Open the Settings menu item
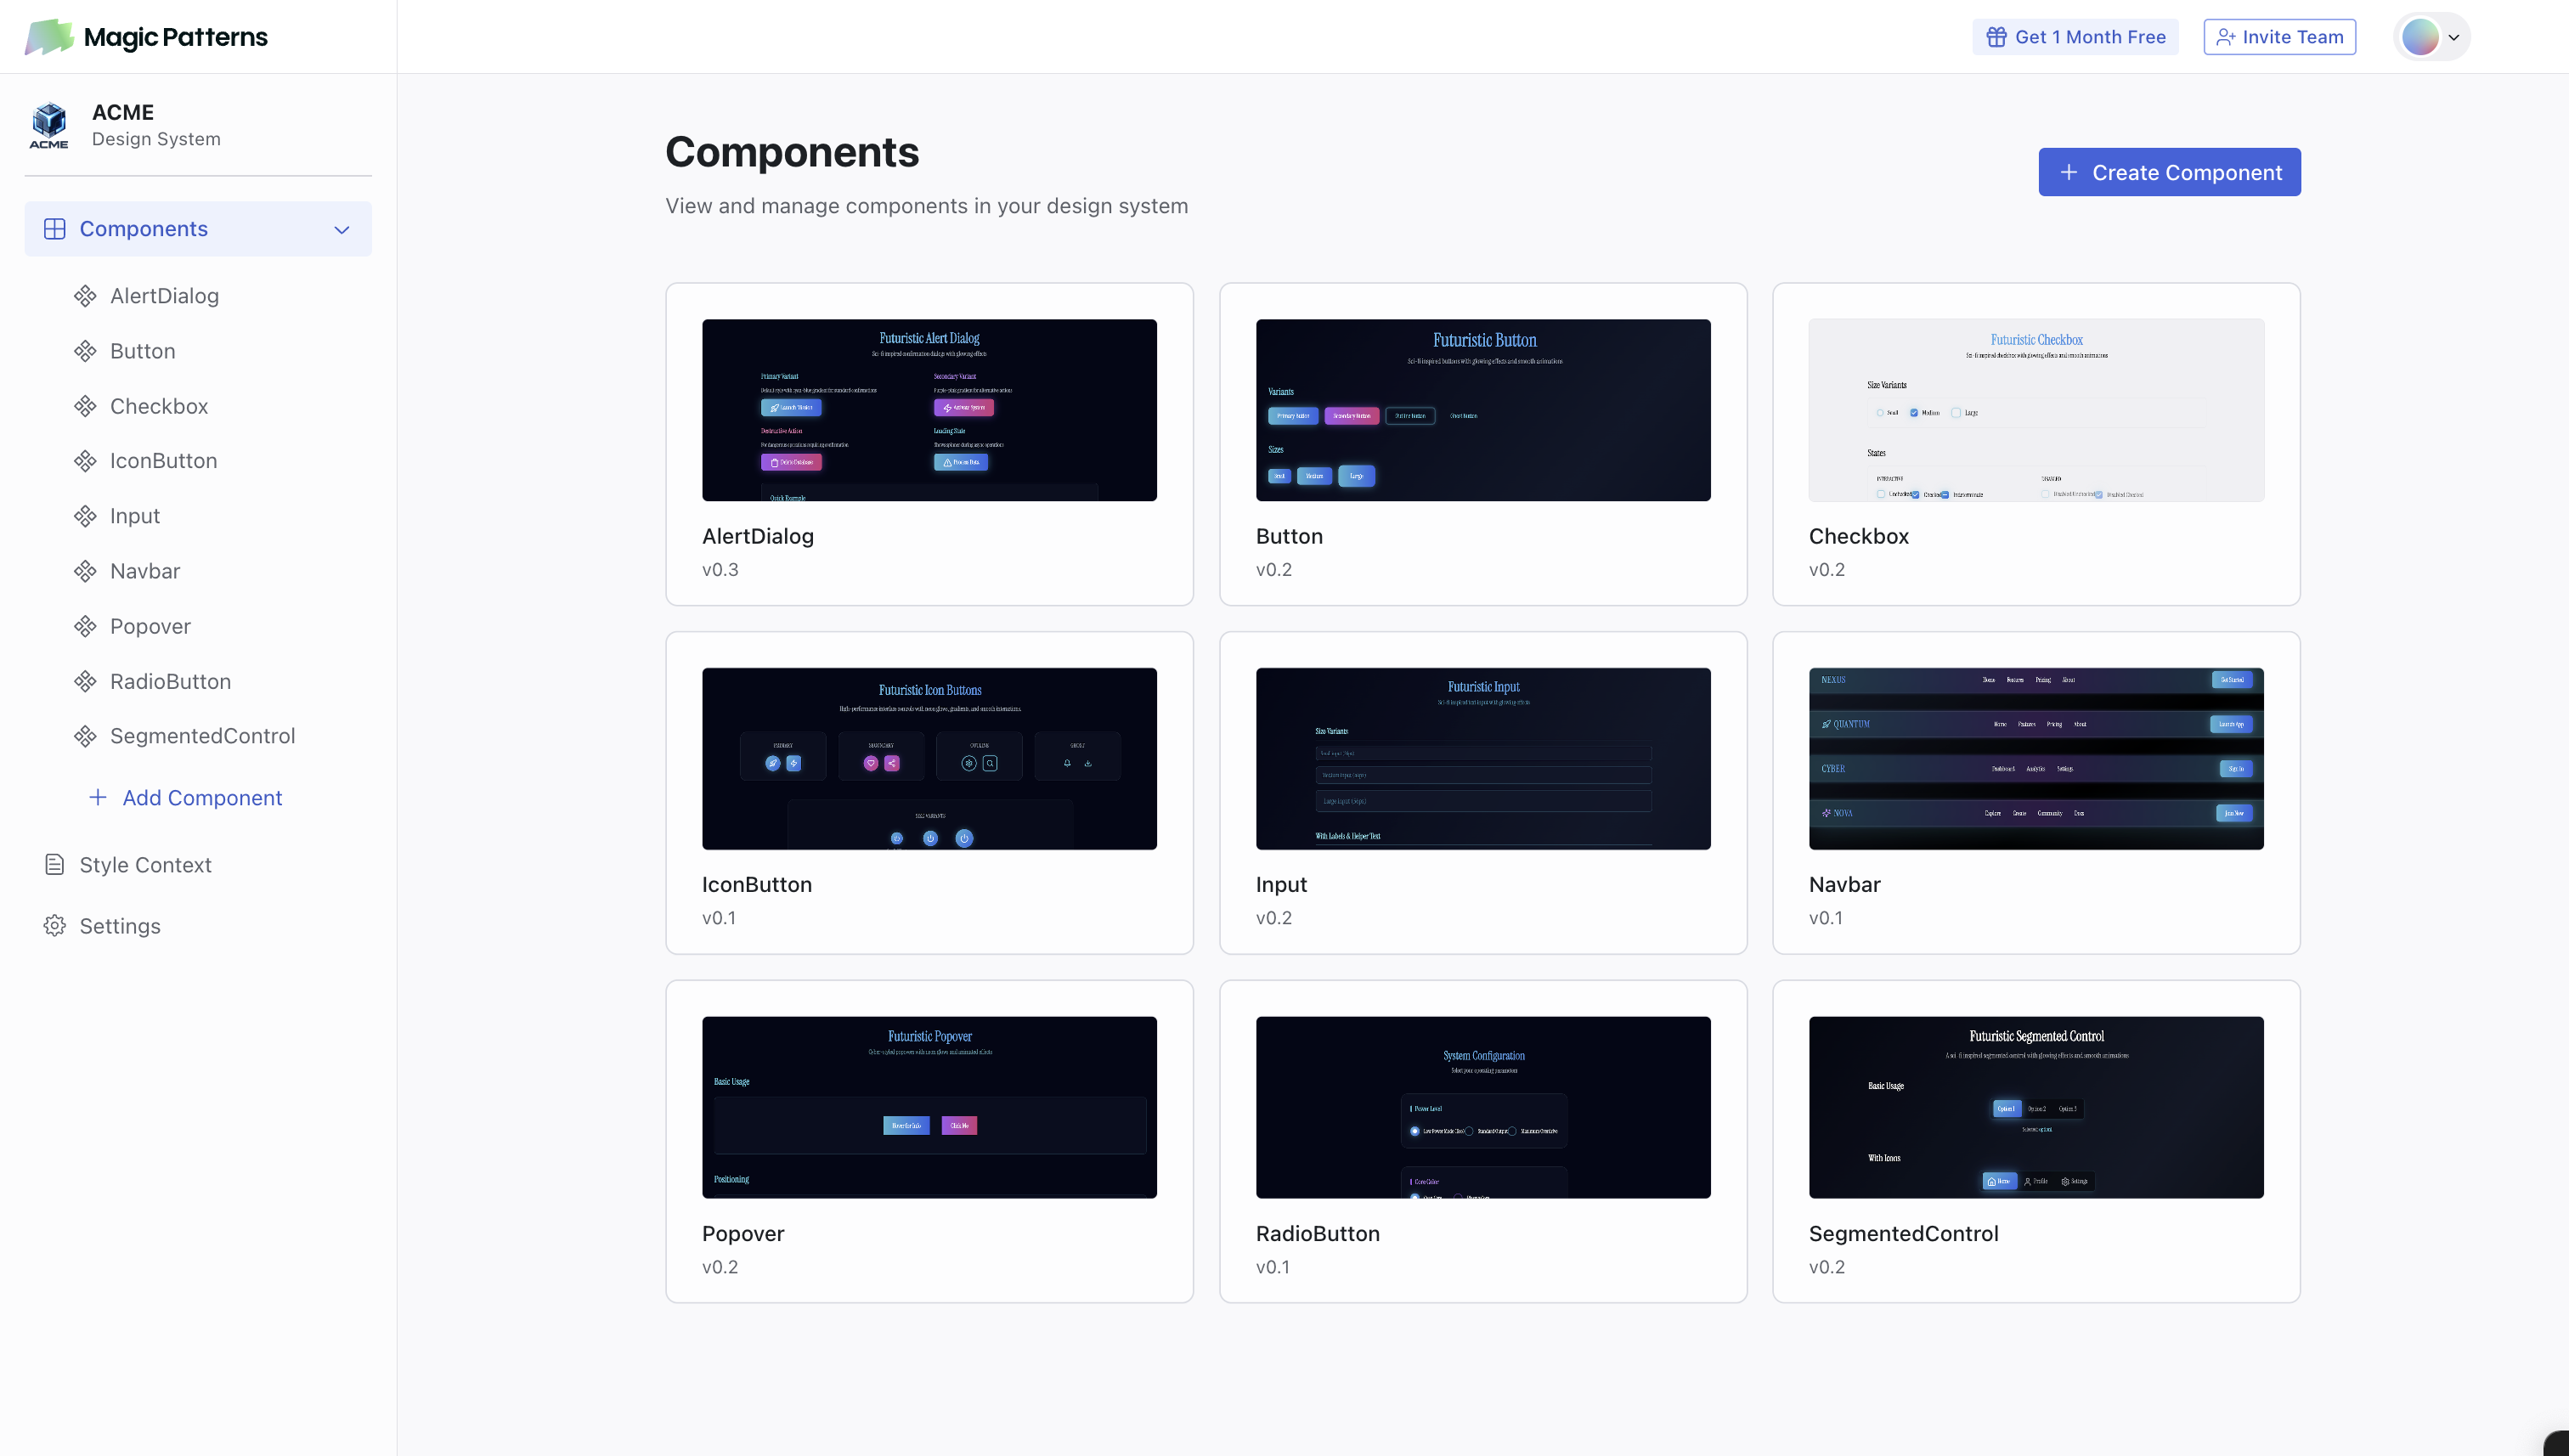 pos(120,925)
